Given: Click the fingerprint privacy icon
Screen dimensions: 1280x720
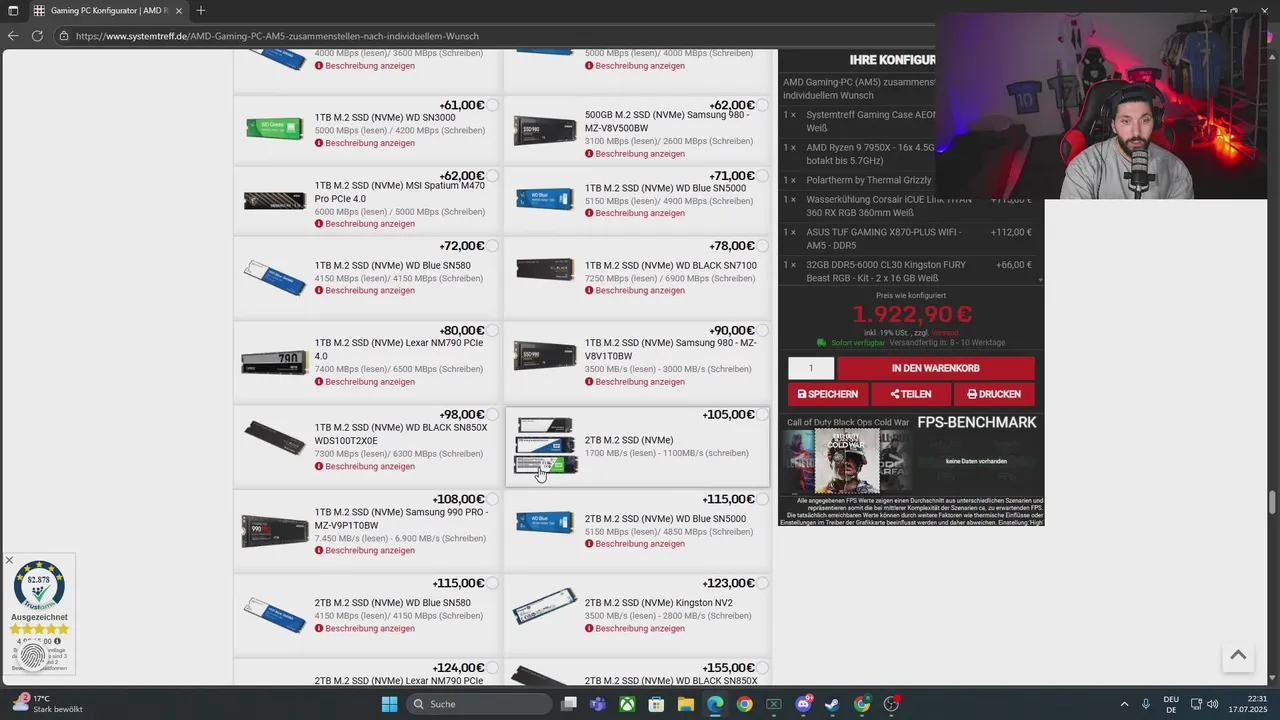Looking at the screenshot, I should 31,656.
